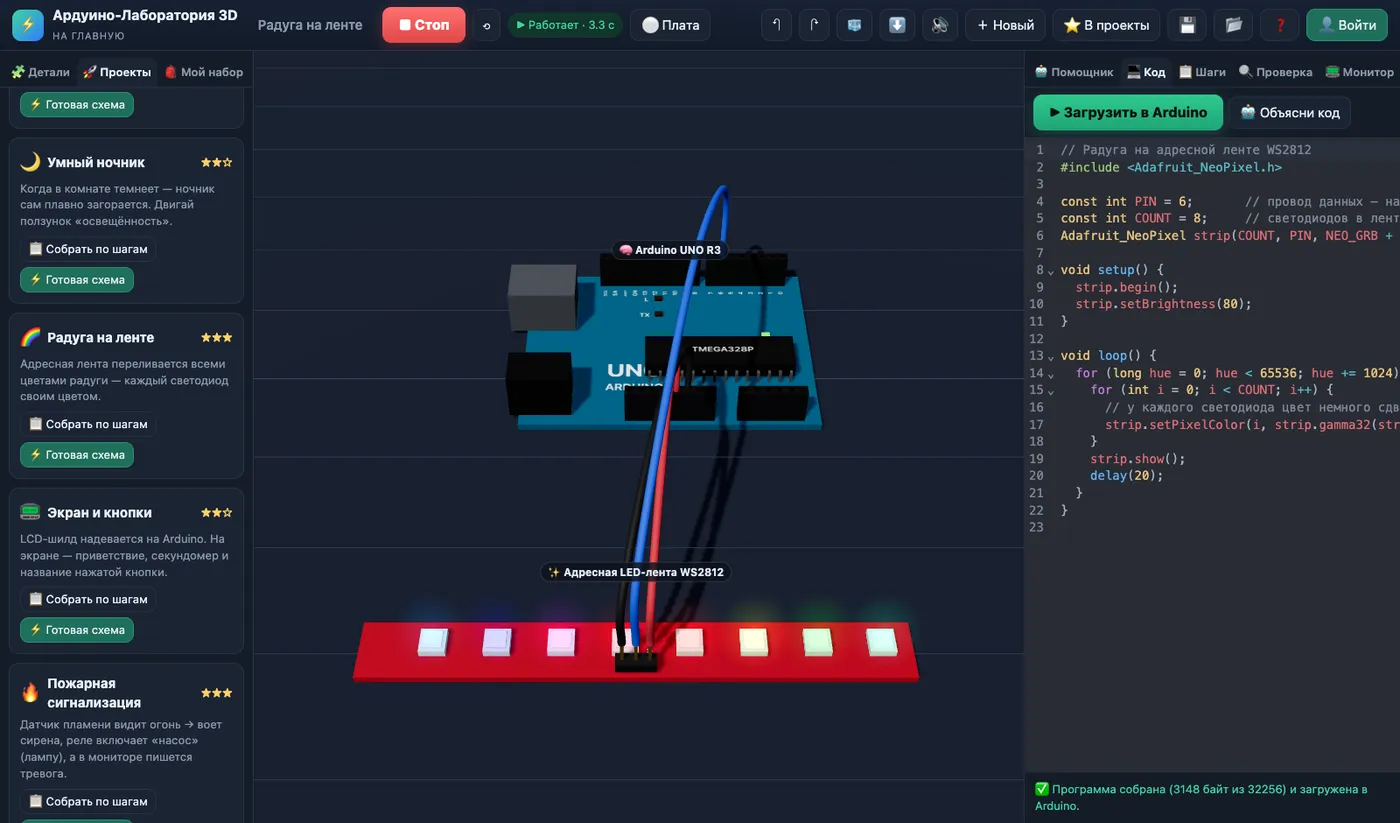Click Собрать по шагам under Пожарная сигнализация
Screen dimensions: 1400x823
(x=88, y=801)
